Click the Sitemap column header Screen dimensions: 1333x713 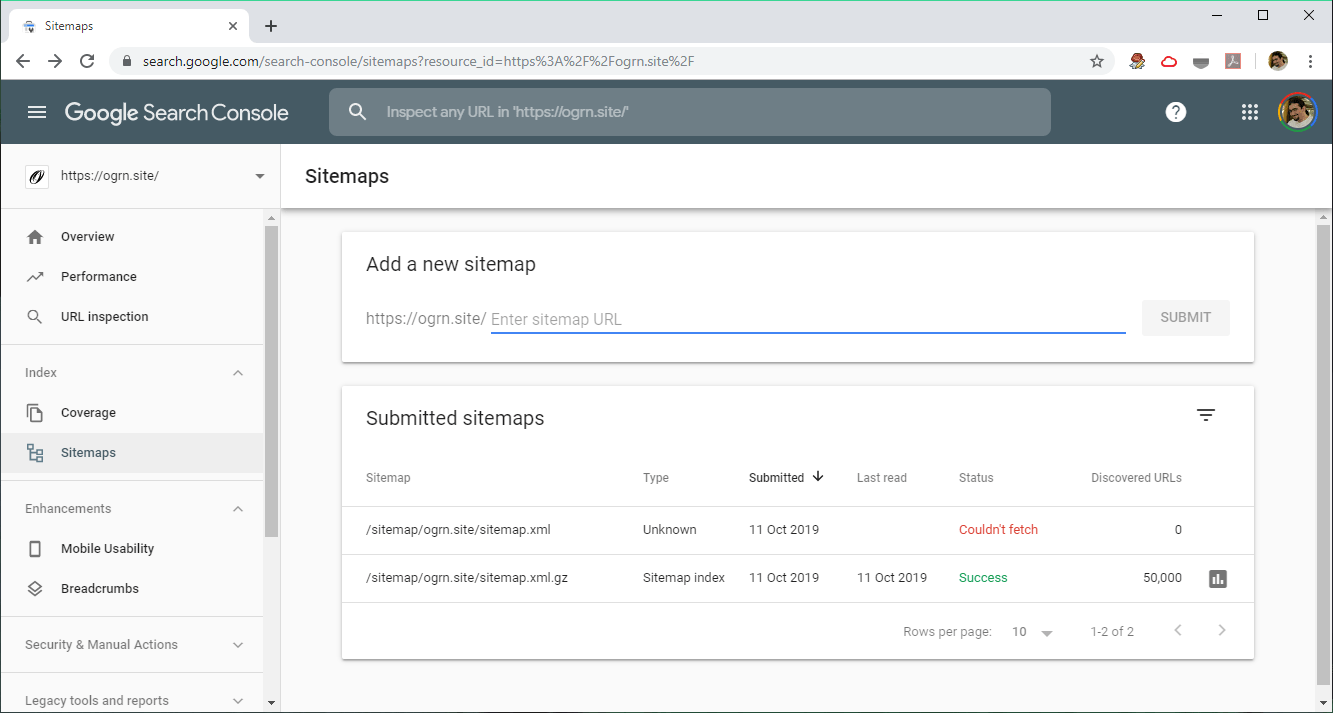(388, 478)
